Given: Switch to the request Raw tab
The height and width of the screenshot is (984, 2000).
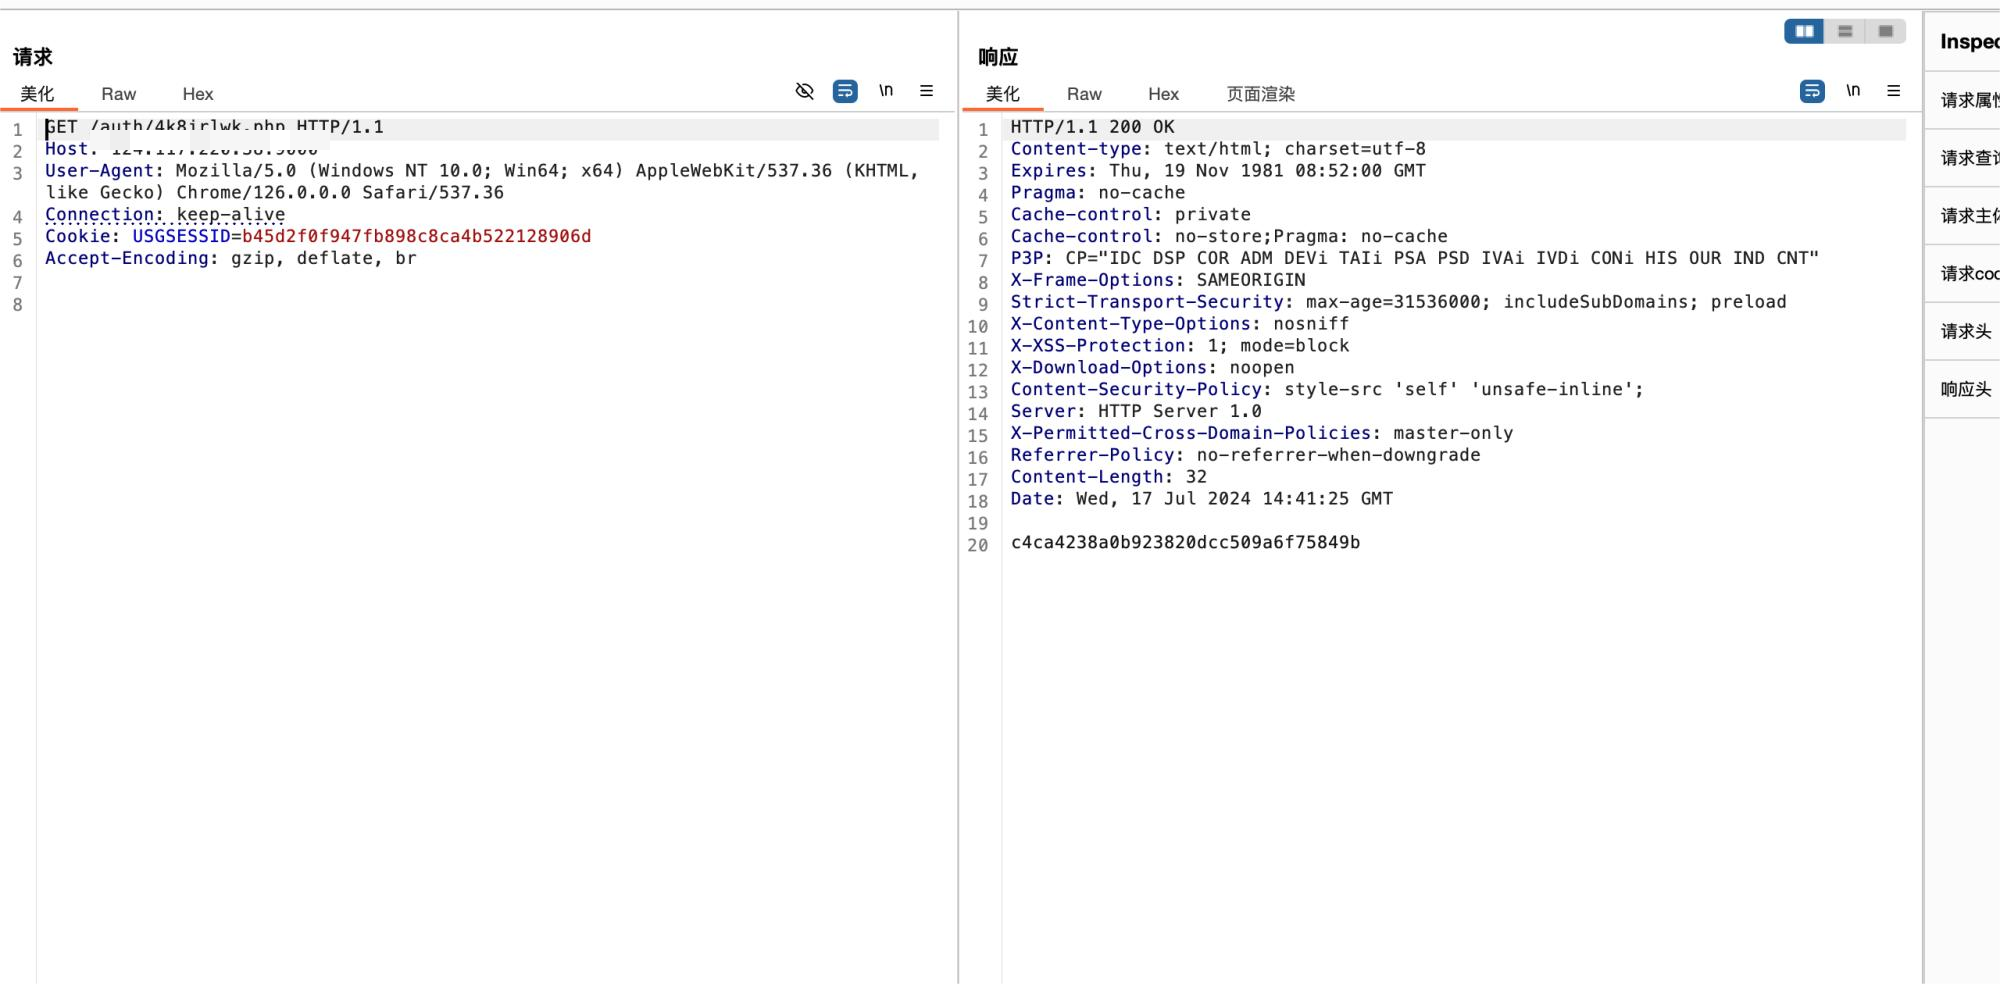Looking at the screenshot, I should point(118,94).
